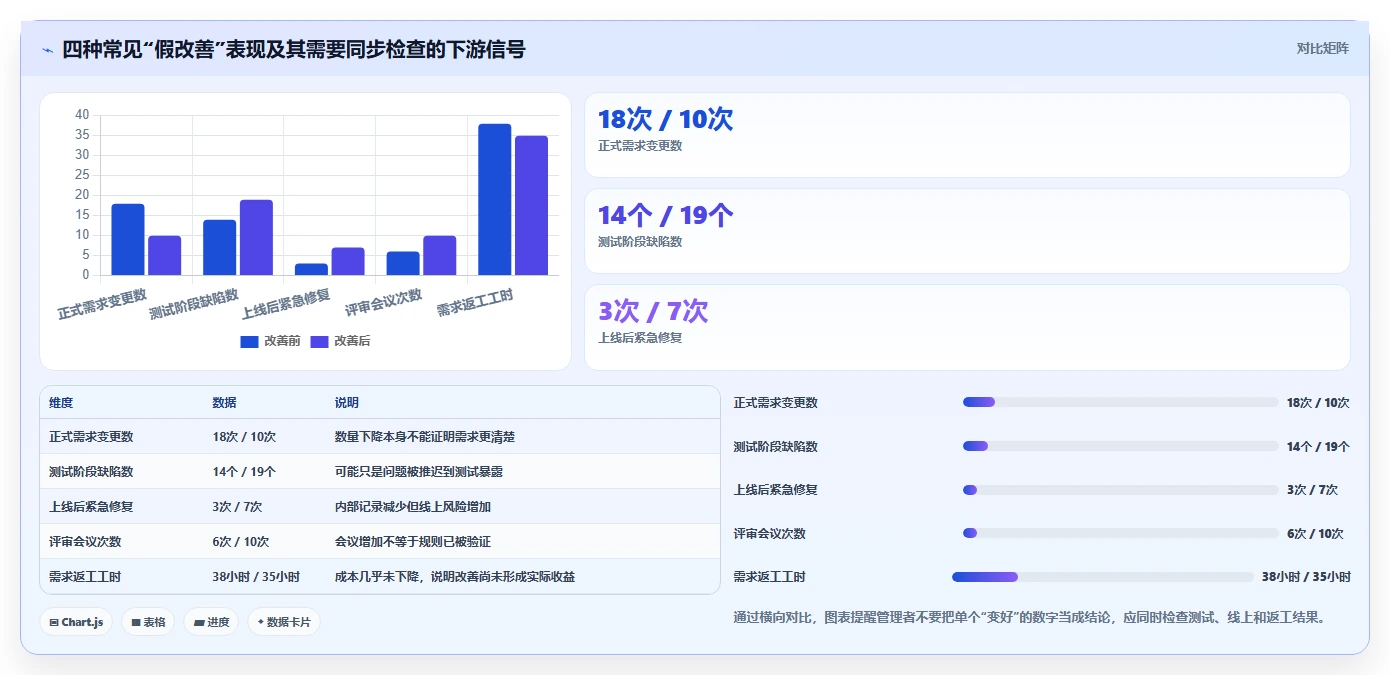
Task: Select table cell 测试阶段缺陷数
Action: pyautogui.click(x=91, y=472)
